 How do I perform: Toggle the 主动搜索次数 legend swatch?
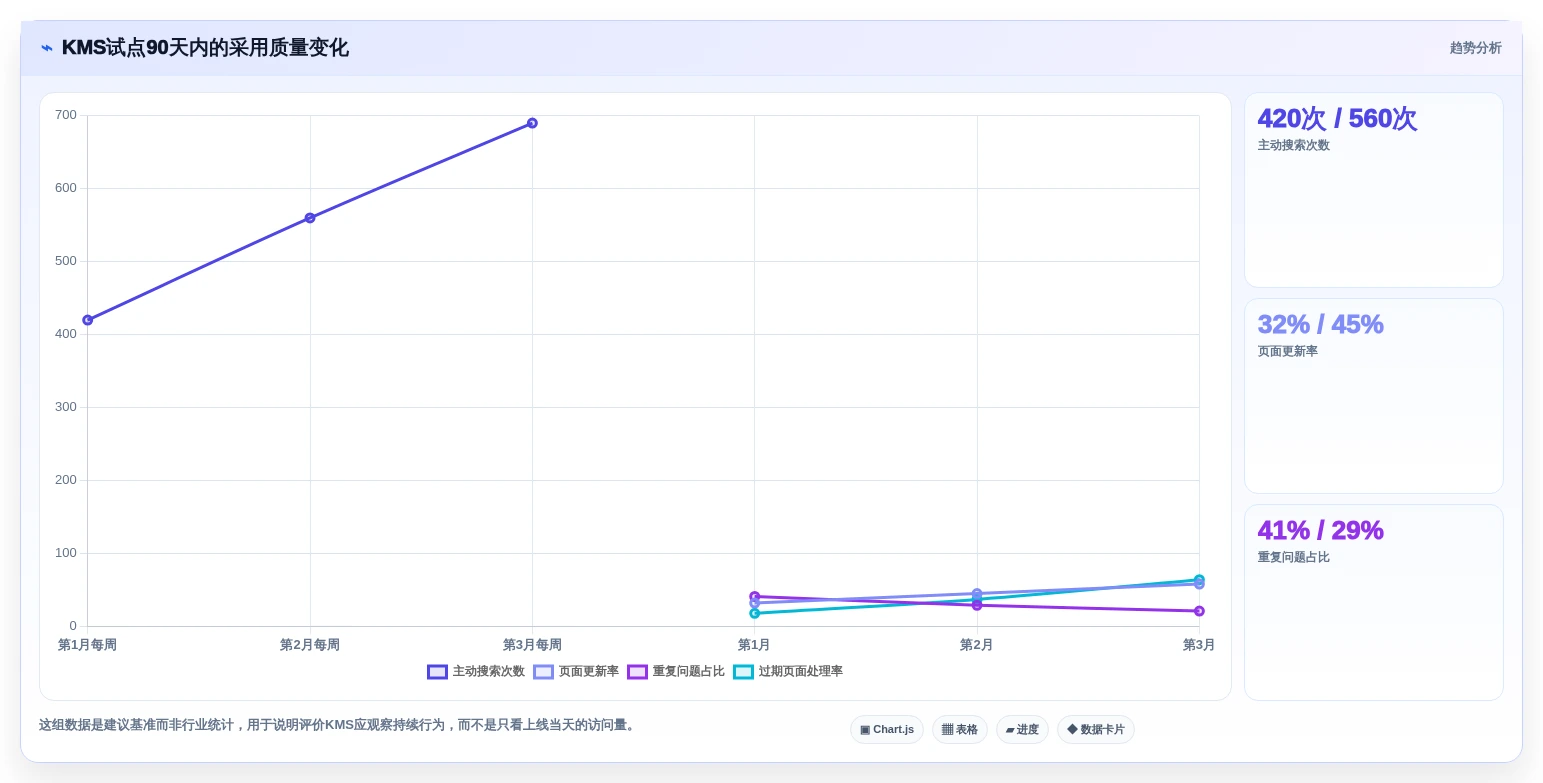[437, 672]
